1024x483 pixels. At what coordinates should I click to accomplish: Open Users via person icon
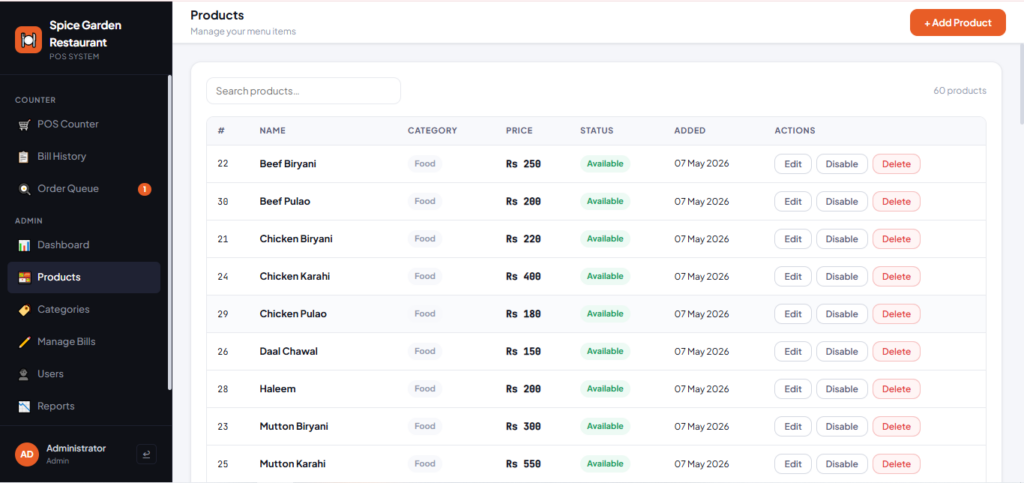coord(24,374)
